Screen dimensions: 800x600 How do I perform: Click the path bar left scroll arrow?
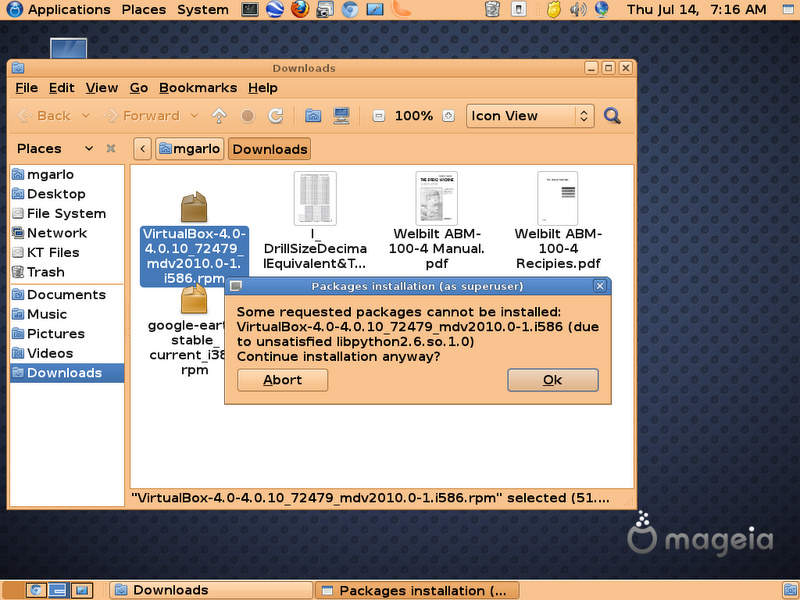coord(142,149)
